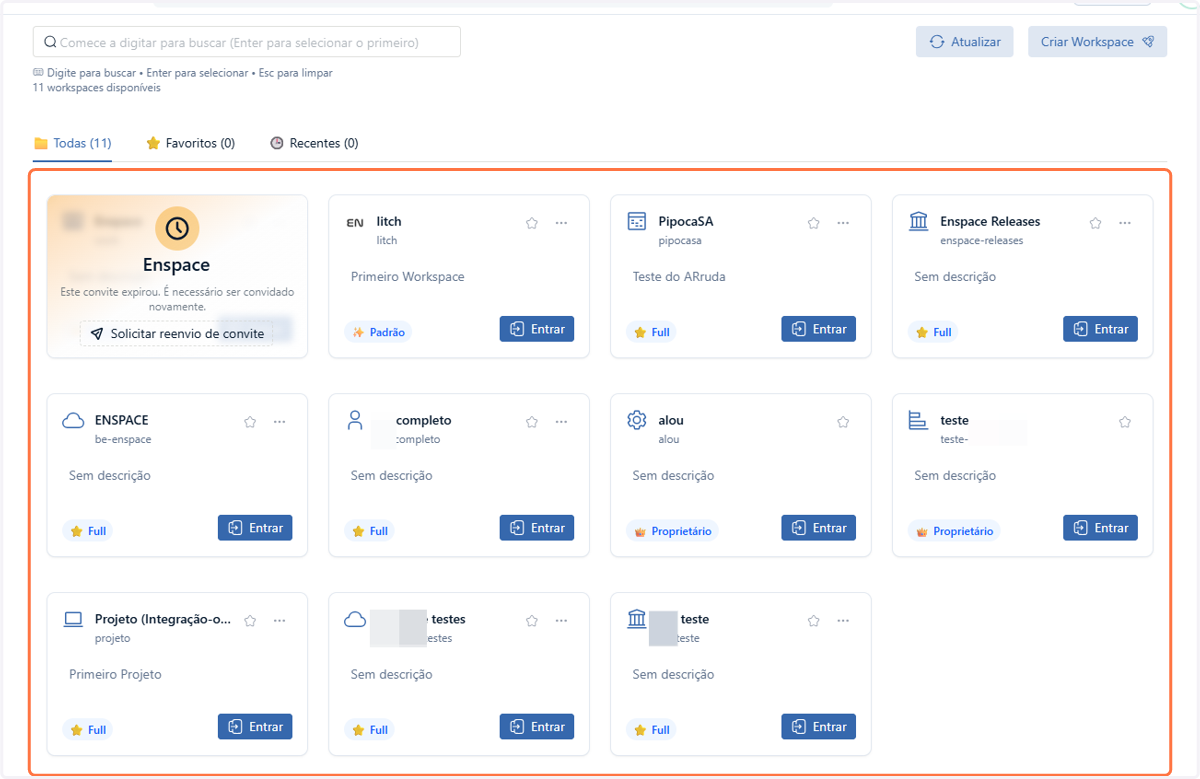Screen dimensions: 1200x779
Task: Favorite the PipocaSA workspace star
Action: (814, 223)
